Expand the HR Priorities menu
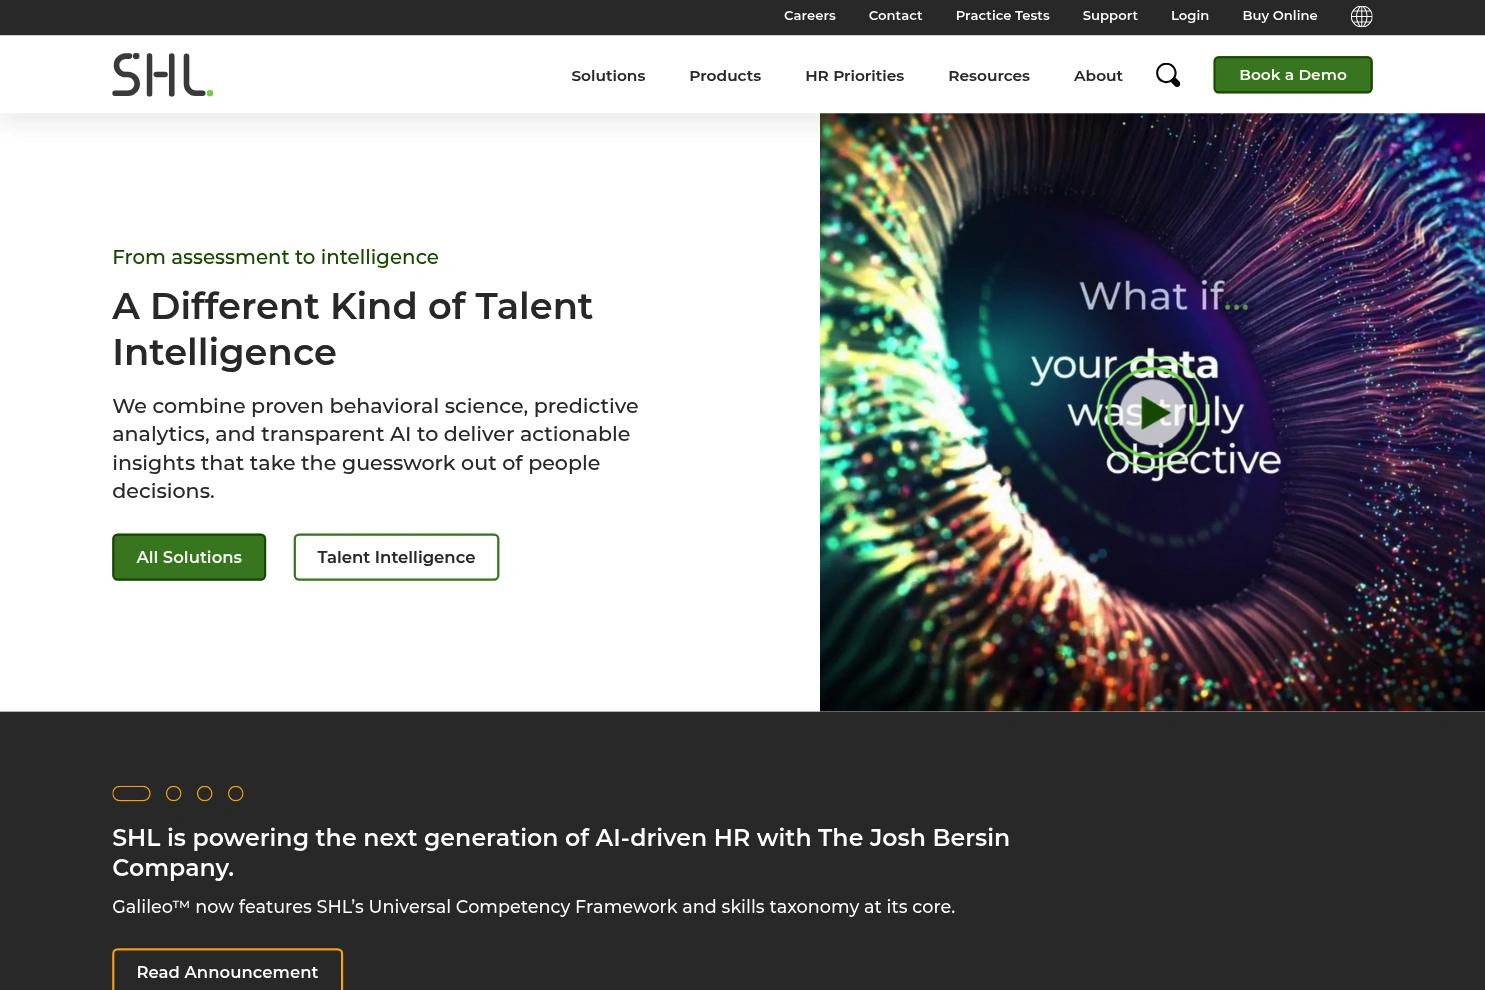Image resolution: width=1485 pixels, height=990 pixels. coord(854,76)
